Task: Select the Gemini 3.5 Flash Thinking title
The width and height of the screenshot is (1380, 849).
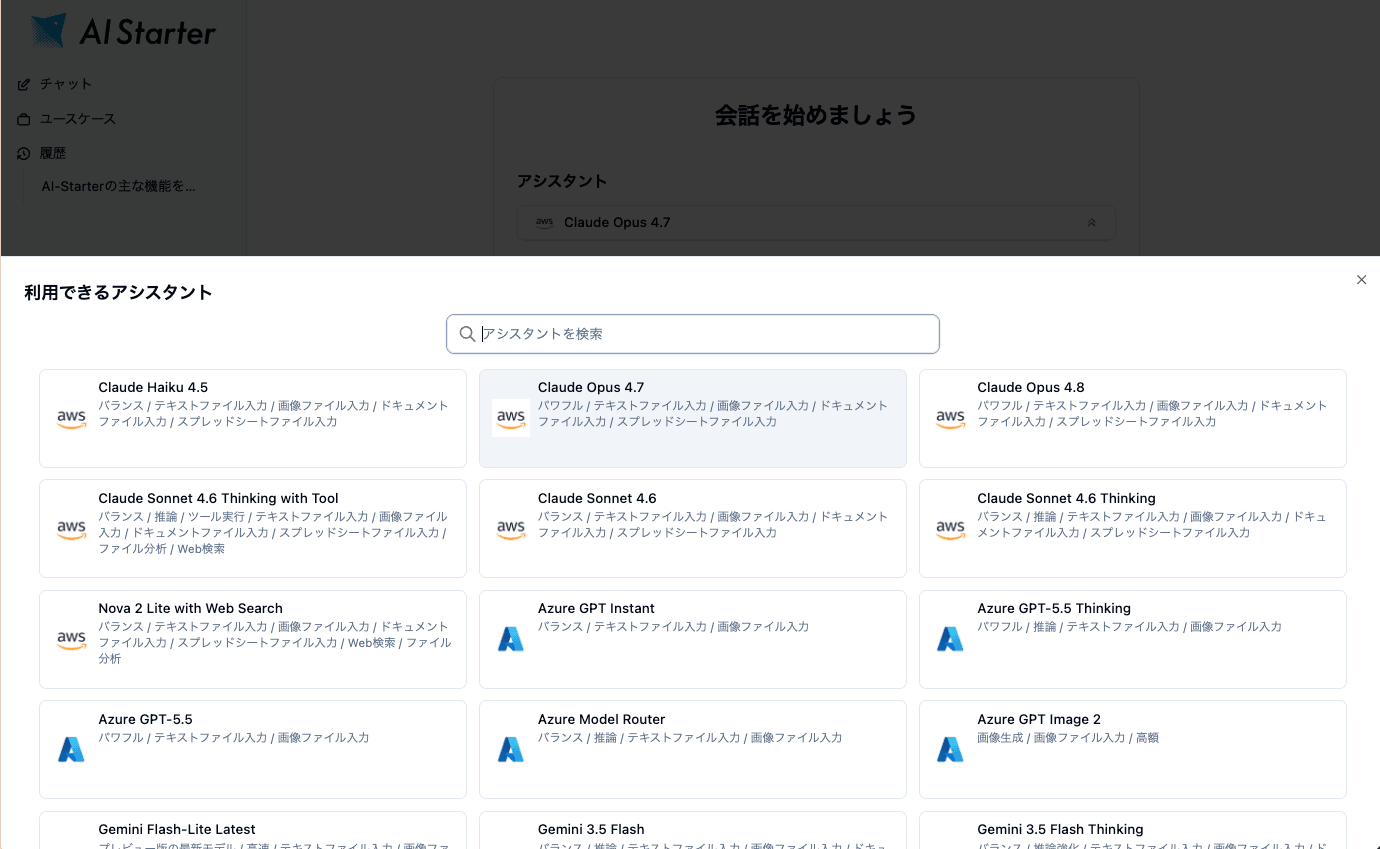Action: pos(1060,829)
